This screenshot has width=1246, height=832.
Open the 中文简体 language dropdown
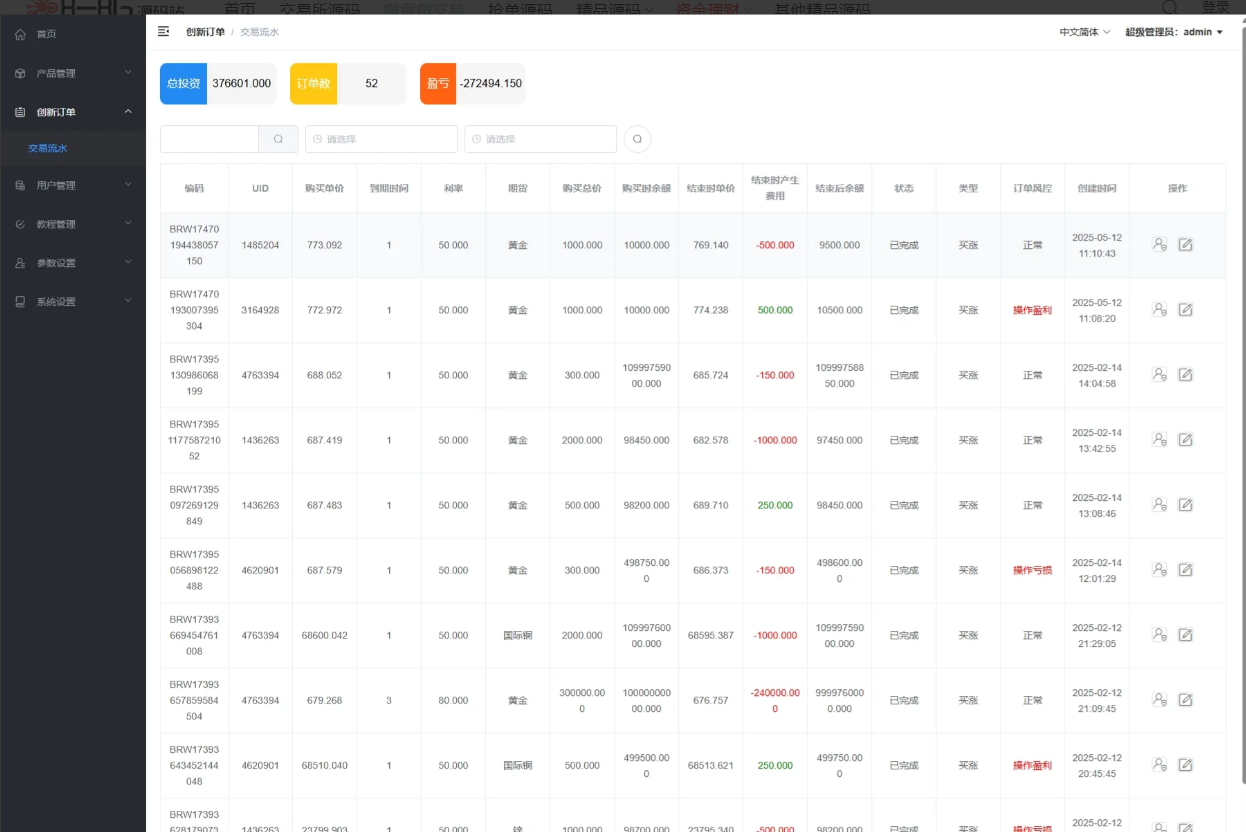tap(1084, 32)
